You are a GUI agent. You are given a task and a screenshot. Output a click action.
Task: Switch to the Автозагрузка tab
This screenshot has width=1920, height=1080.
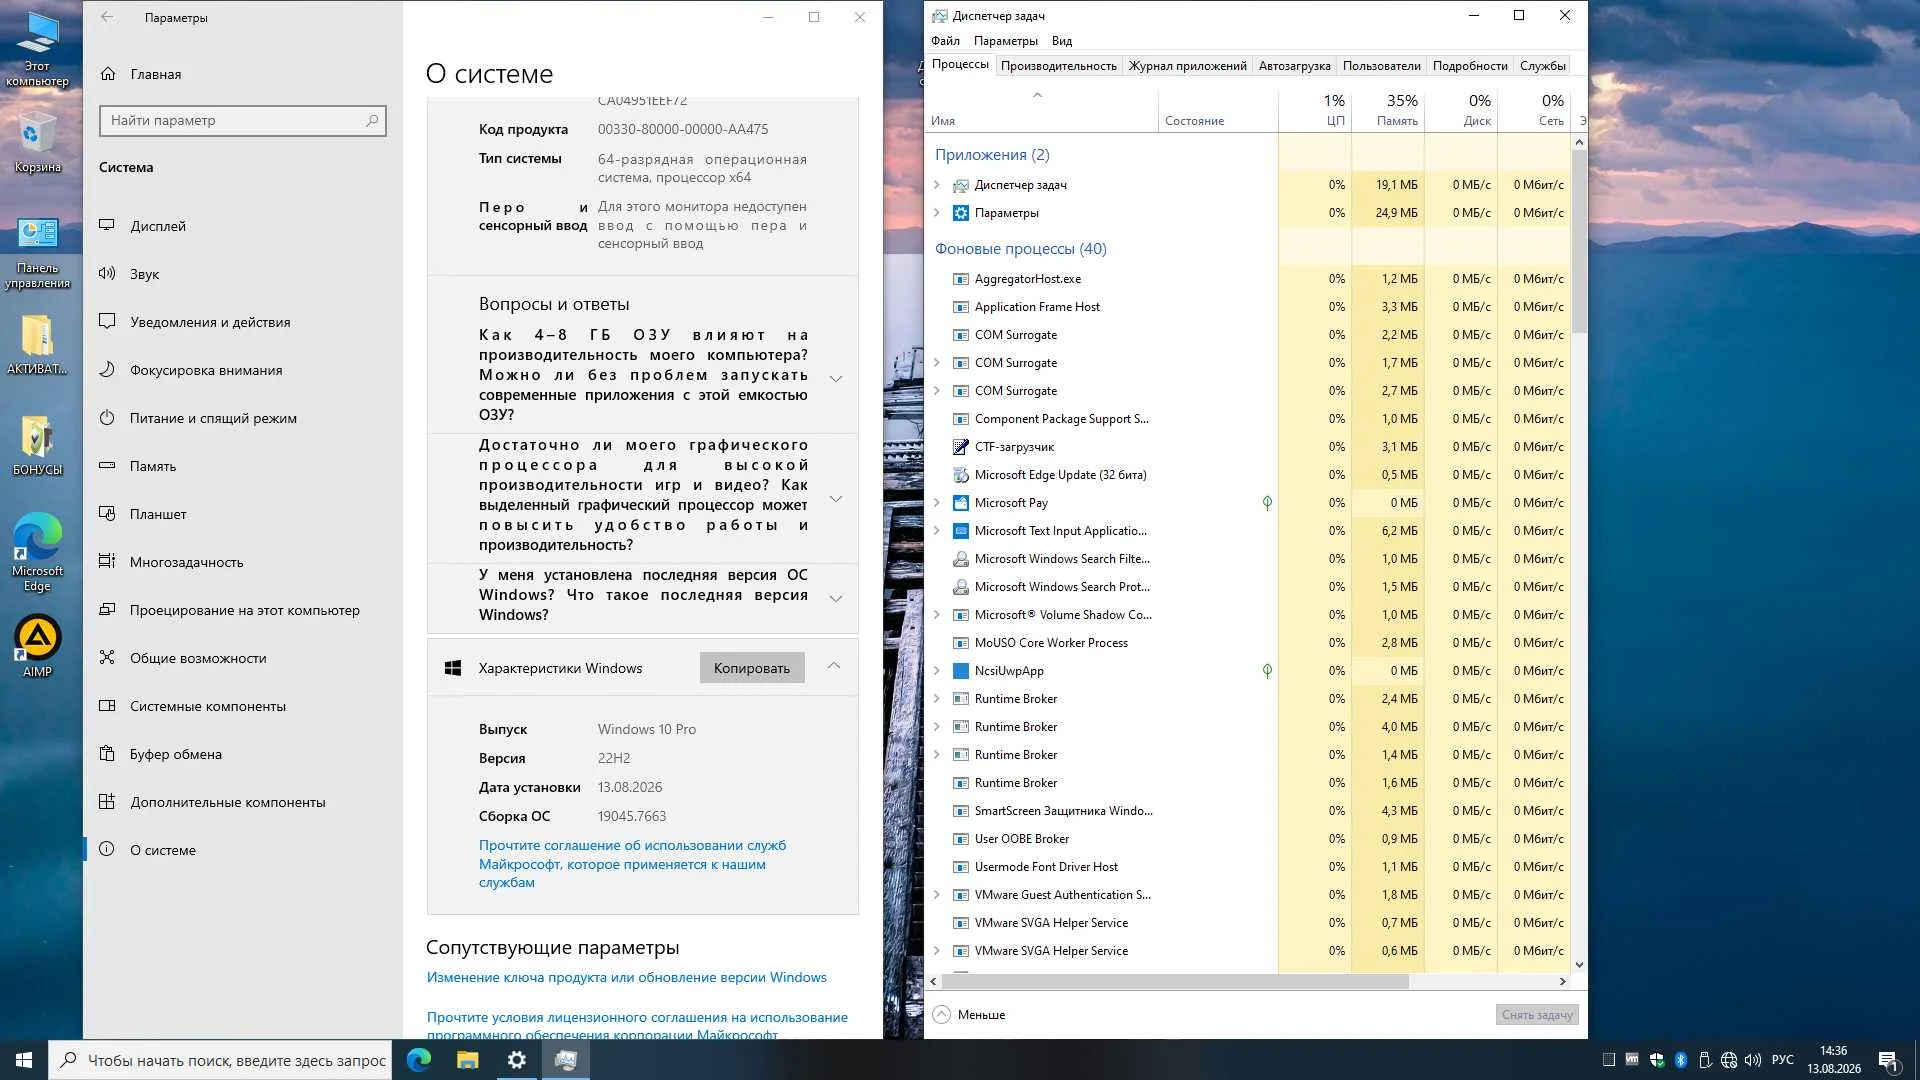[x=1295, y=66]
